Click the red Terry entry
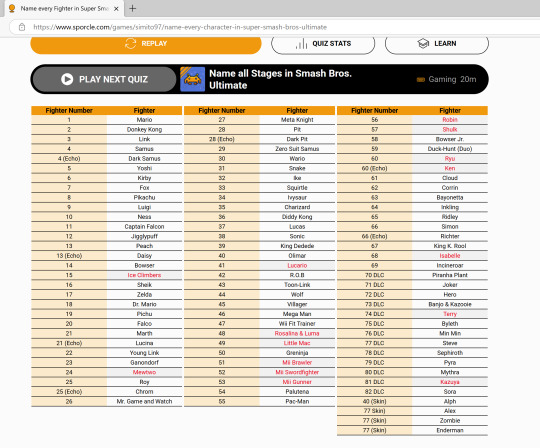Image resolution: width=540 pixels, height=448 pixels. coord(450,314)
